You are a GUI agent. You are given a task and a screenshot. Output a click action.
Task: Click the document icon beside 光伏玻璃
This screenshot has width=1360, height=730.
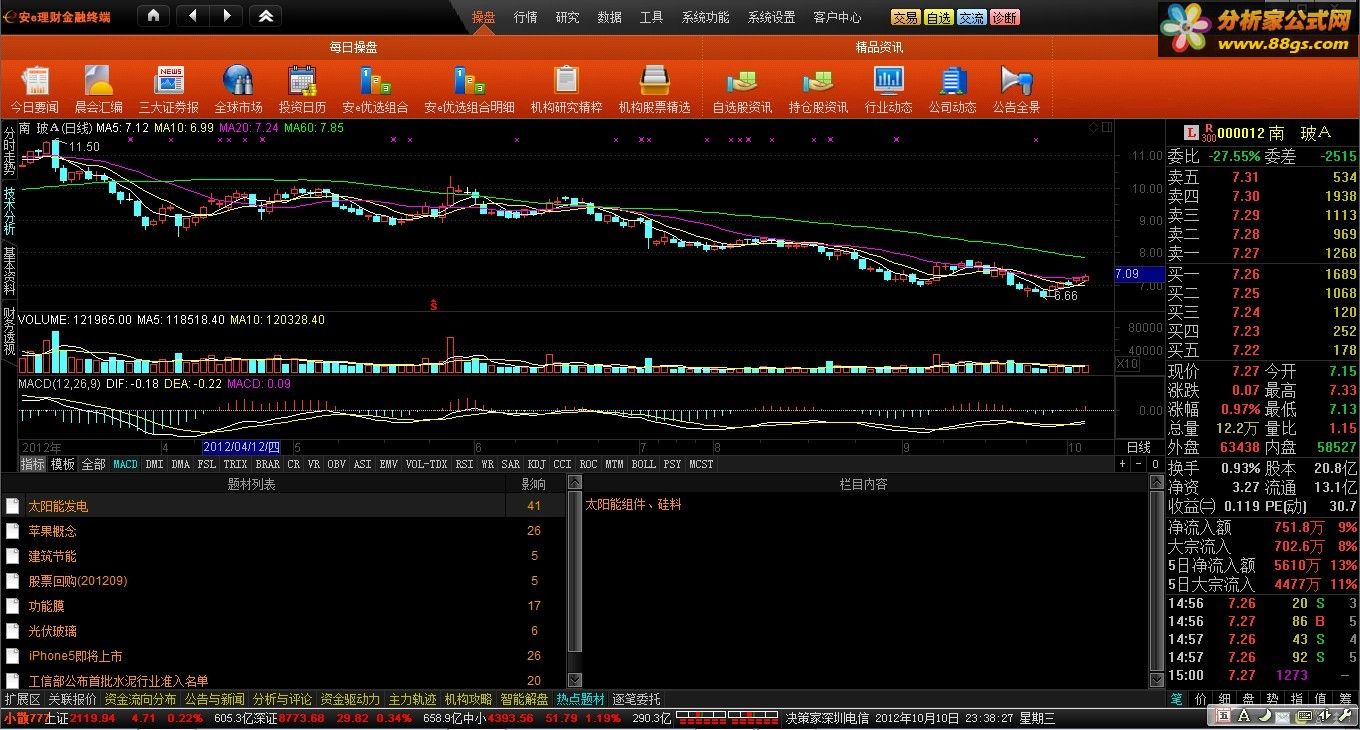click(x=13, y=631)
